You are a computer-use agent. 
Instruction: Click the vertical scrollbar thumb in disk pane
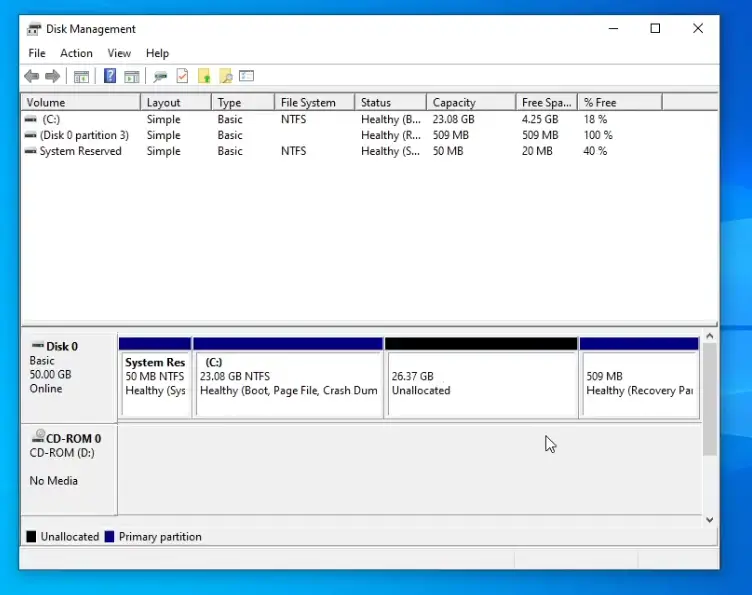[710, 399]
